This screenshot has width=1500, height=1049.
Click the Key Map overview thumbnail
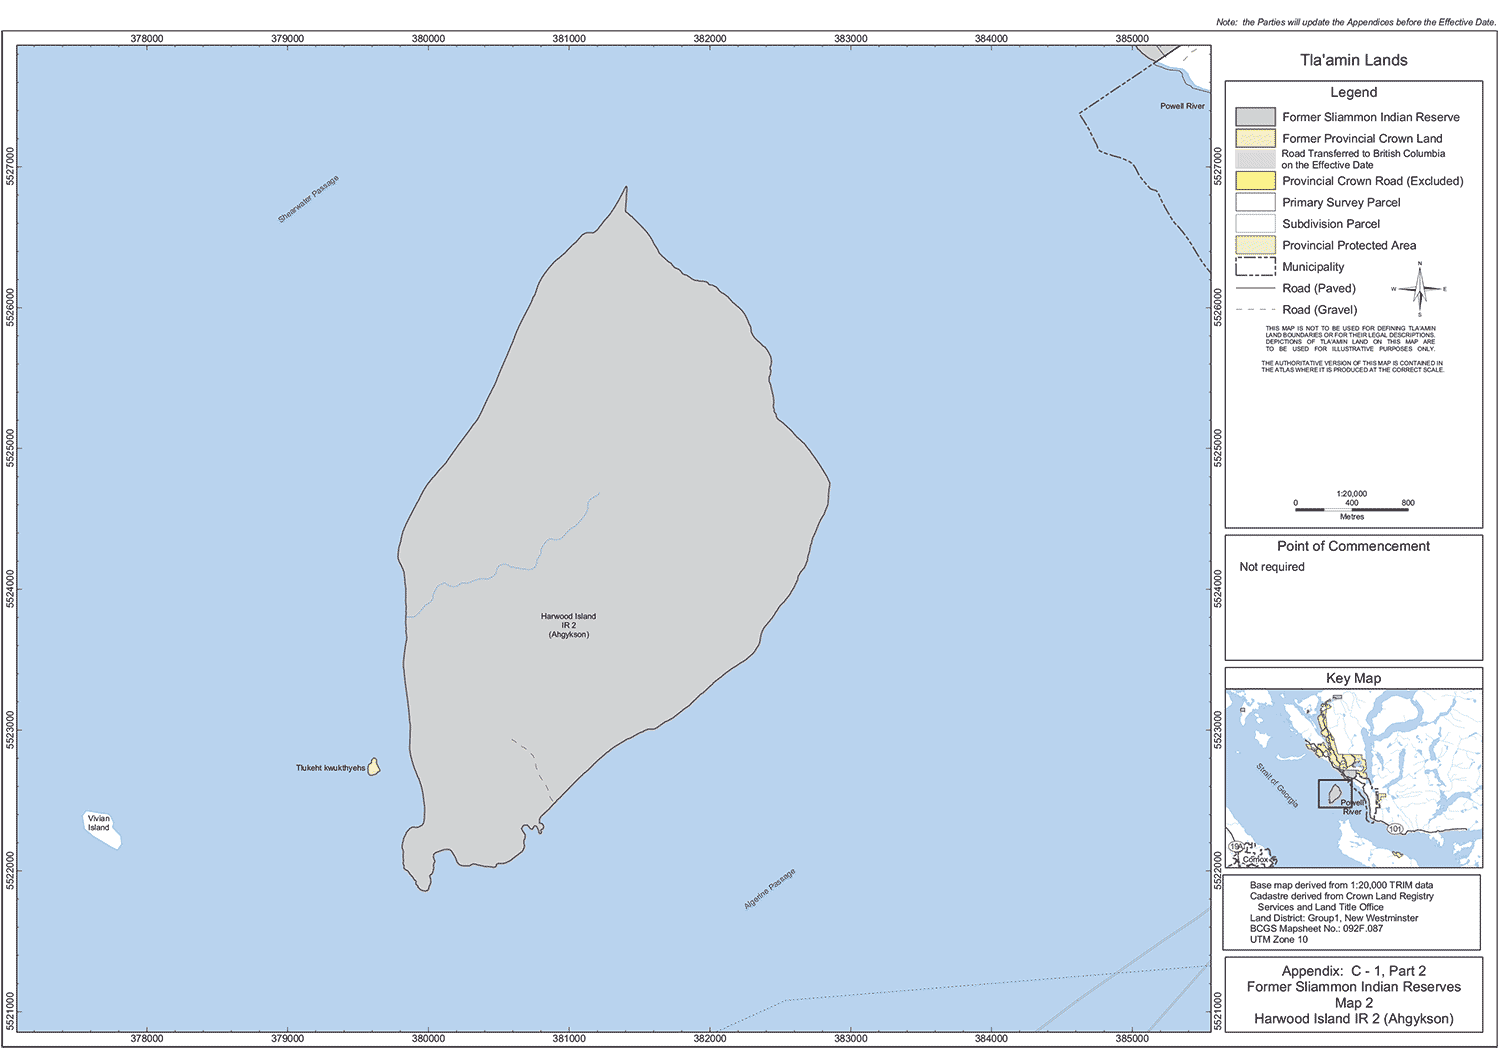[x=1354, y=778]
